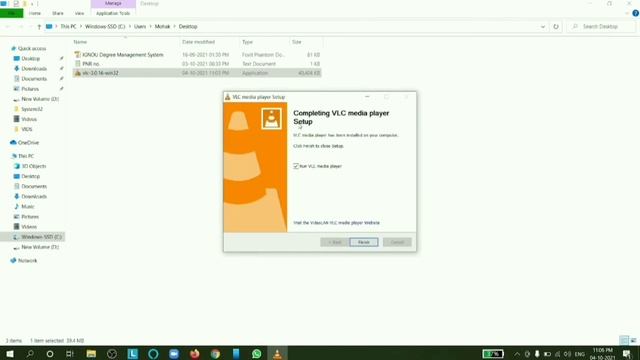Open Network in navigation pane
640x360 pixels.
[27, 261]
